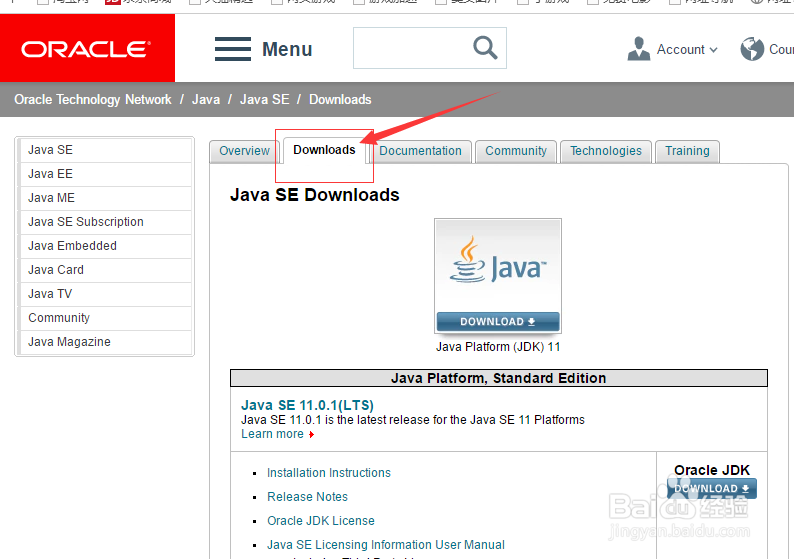Open Installation Instructions link
794x559 pixels.
pyautogui.click(x=329, y=472)
